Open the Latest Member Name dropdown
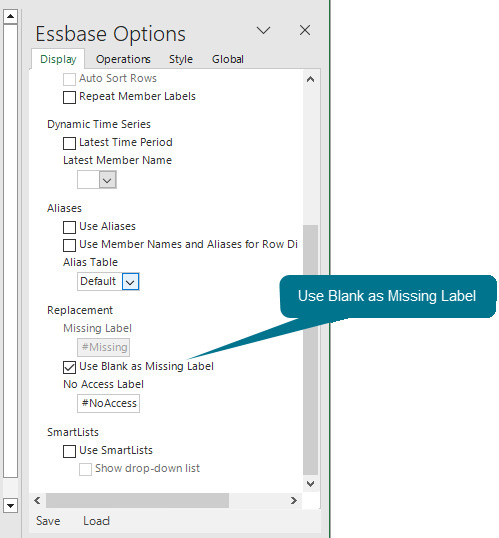499x538 pixels. click(x=107, y=180)
